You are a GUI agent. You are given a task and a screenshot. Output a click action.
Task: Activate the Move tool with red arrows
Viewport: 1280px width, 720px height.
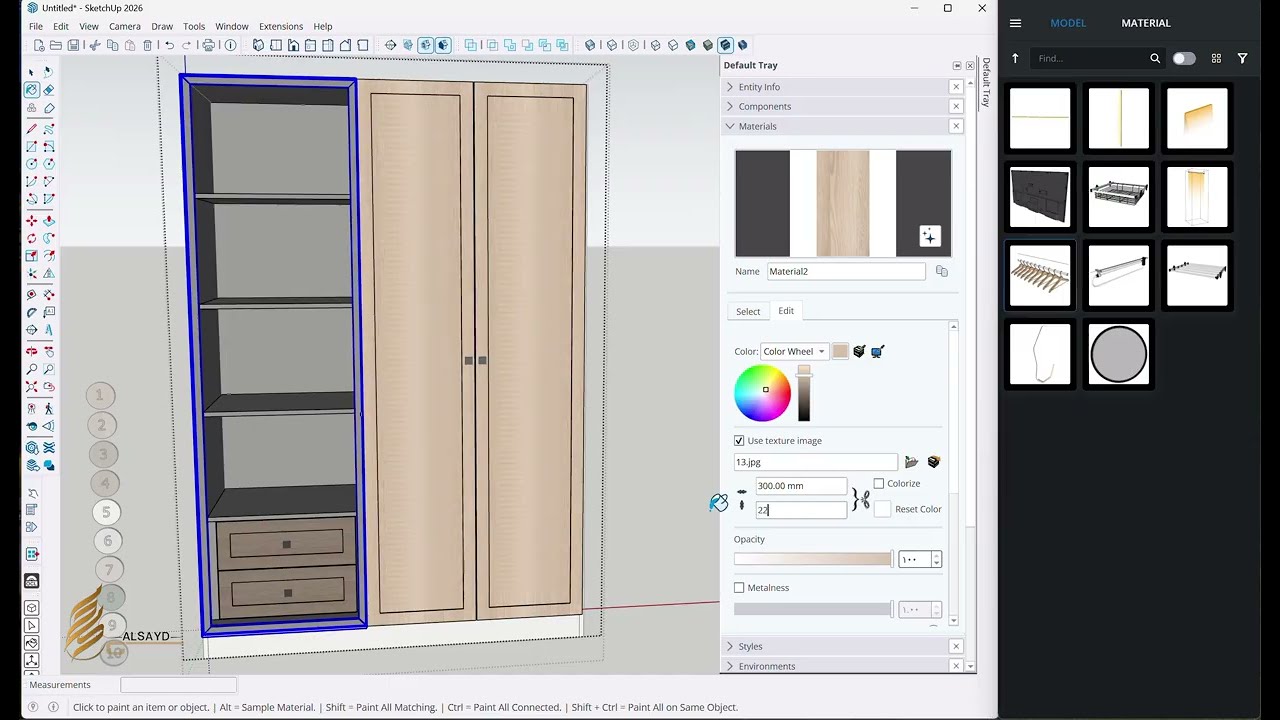(32, 221)
